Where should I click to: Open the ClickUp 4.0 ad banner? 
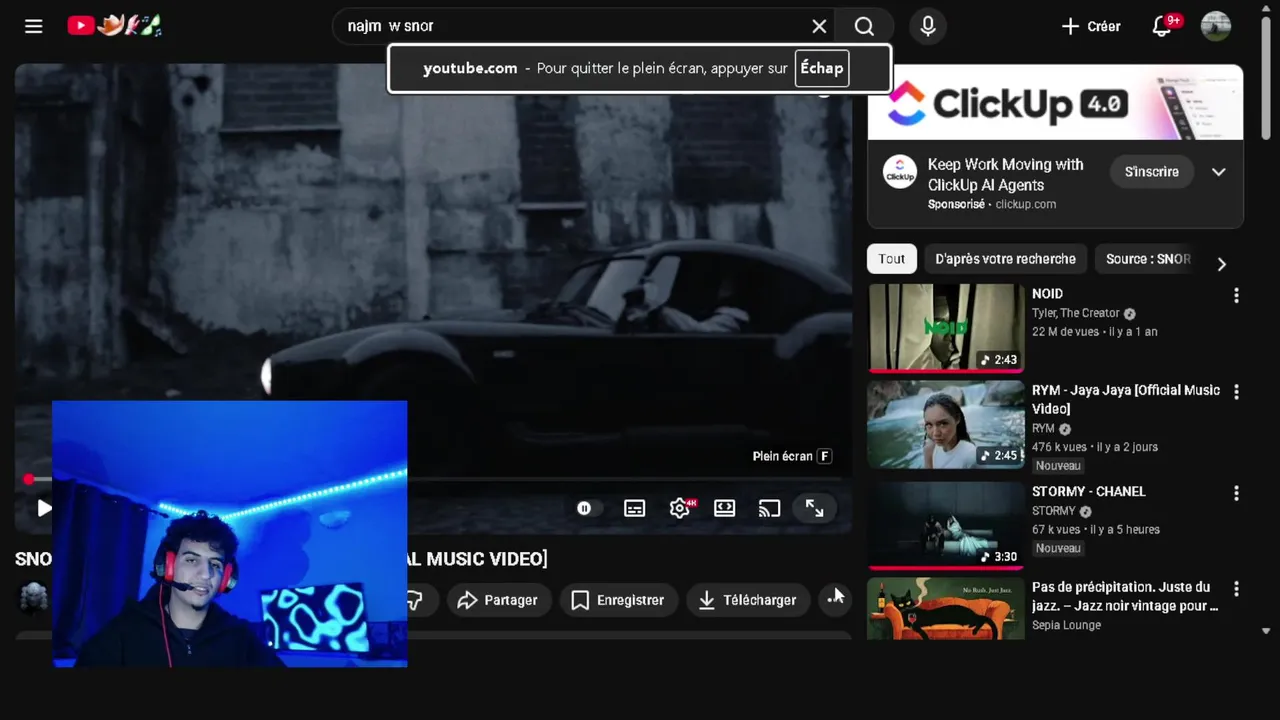pyautogui.click(x=1055, y=102)
